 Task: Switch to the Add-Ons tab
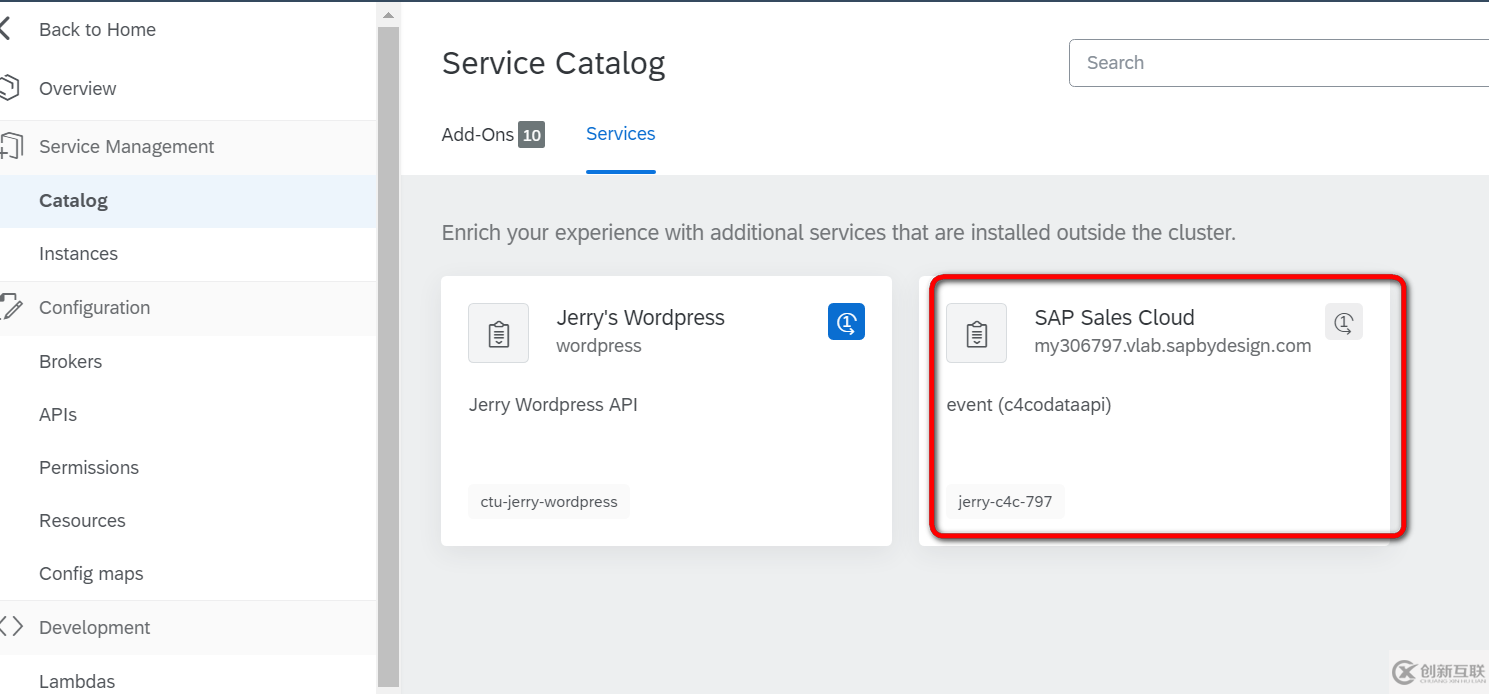(x=478, y=133)
